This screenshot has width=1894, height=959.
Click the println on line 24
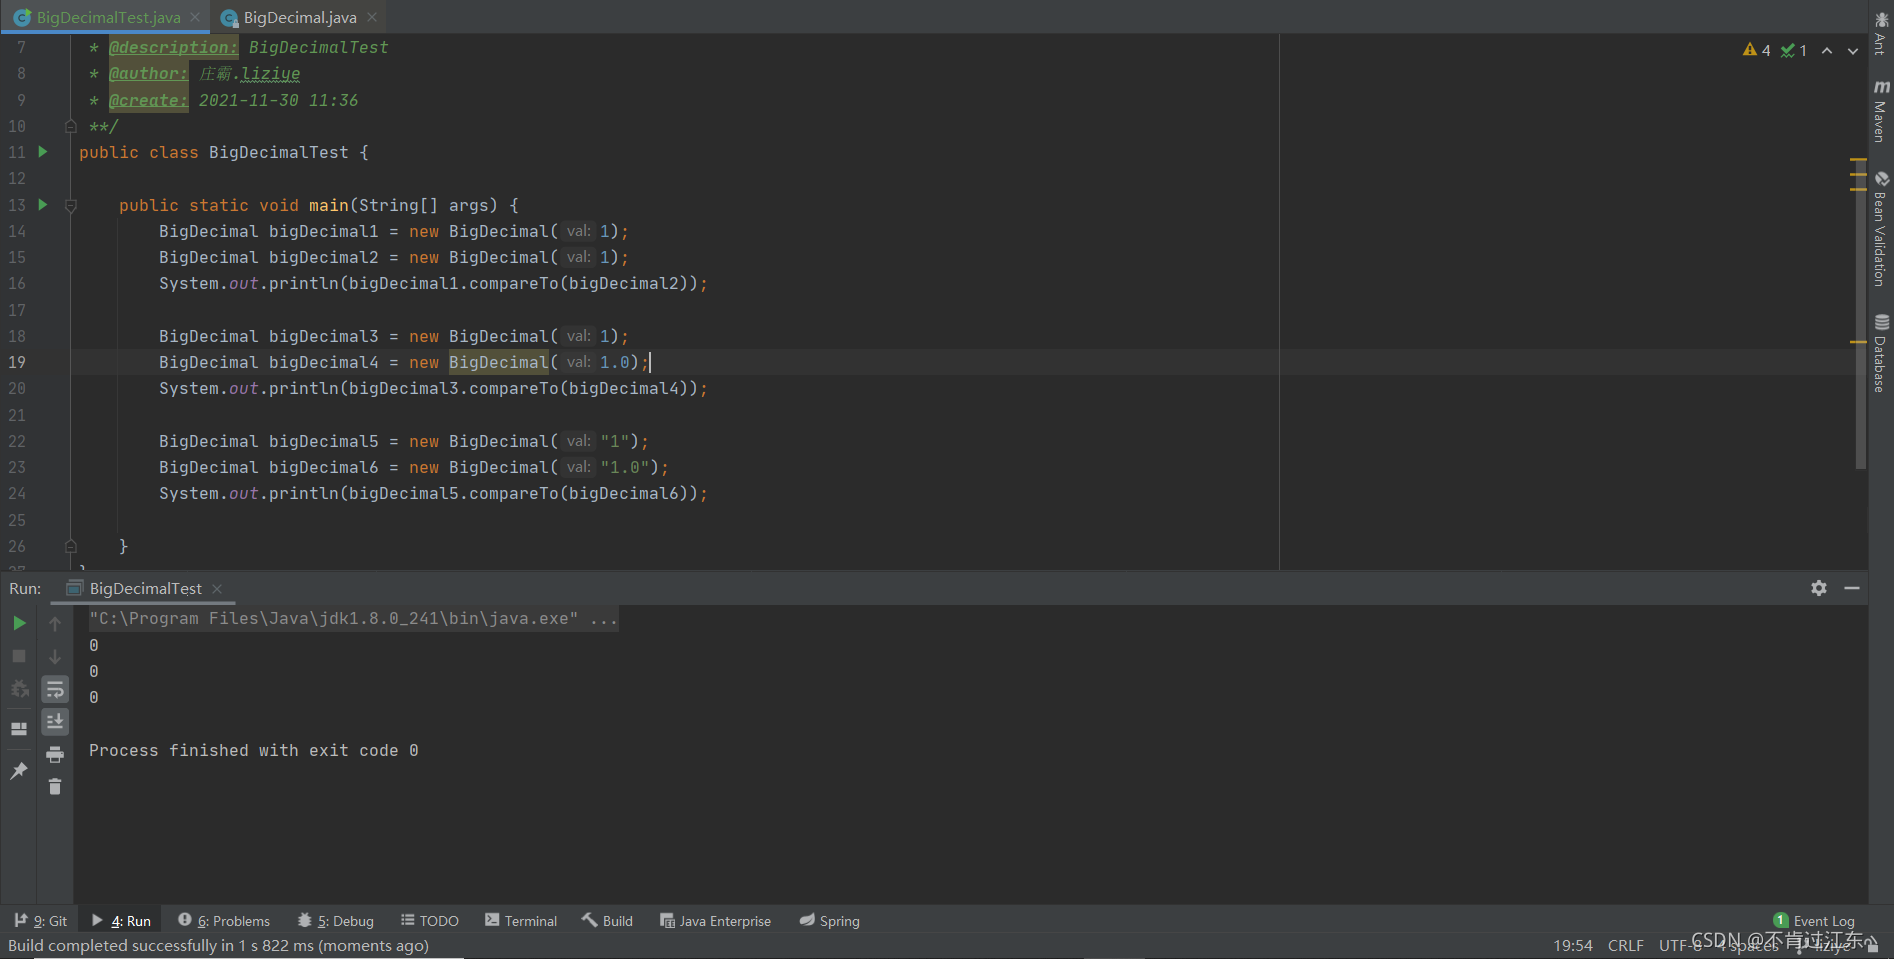pyautogui.click(x=304, y=493)
